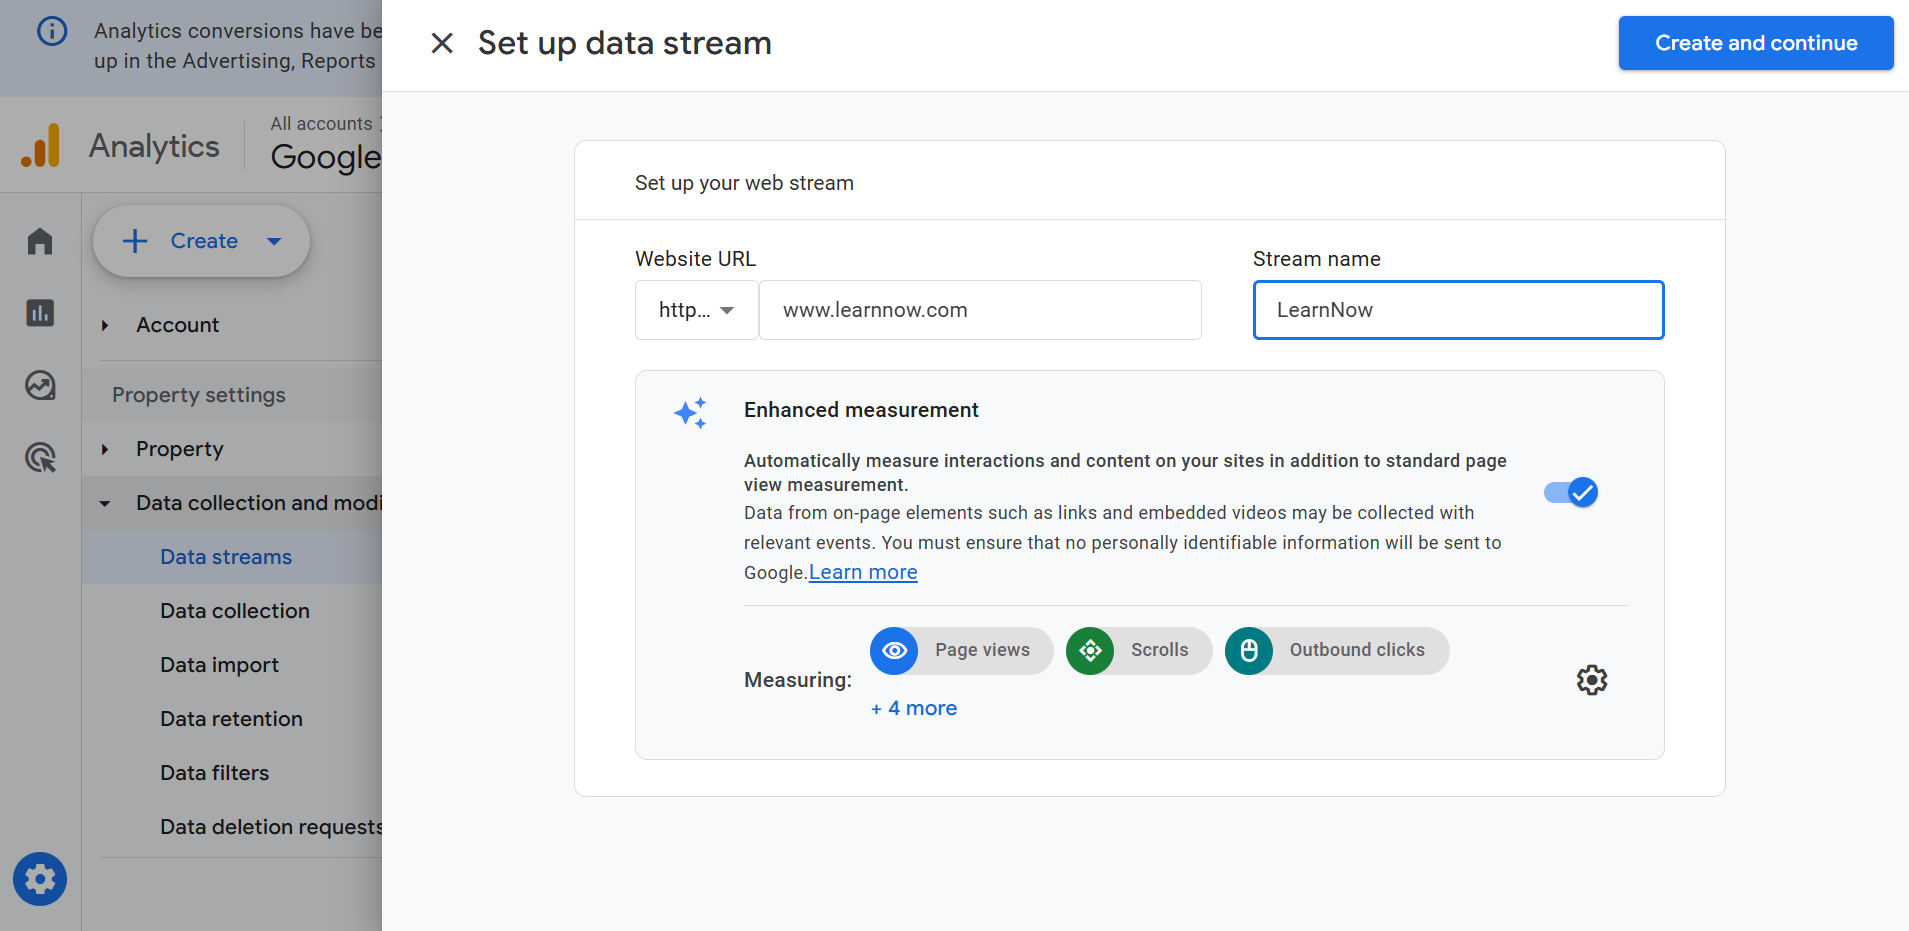Image resolution: width=1909 pixels, height=931 pixels.
Task: Click Create and continue button
Action: point(1755,43)
